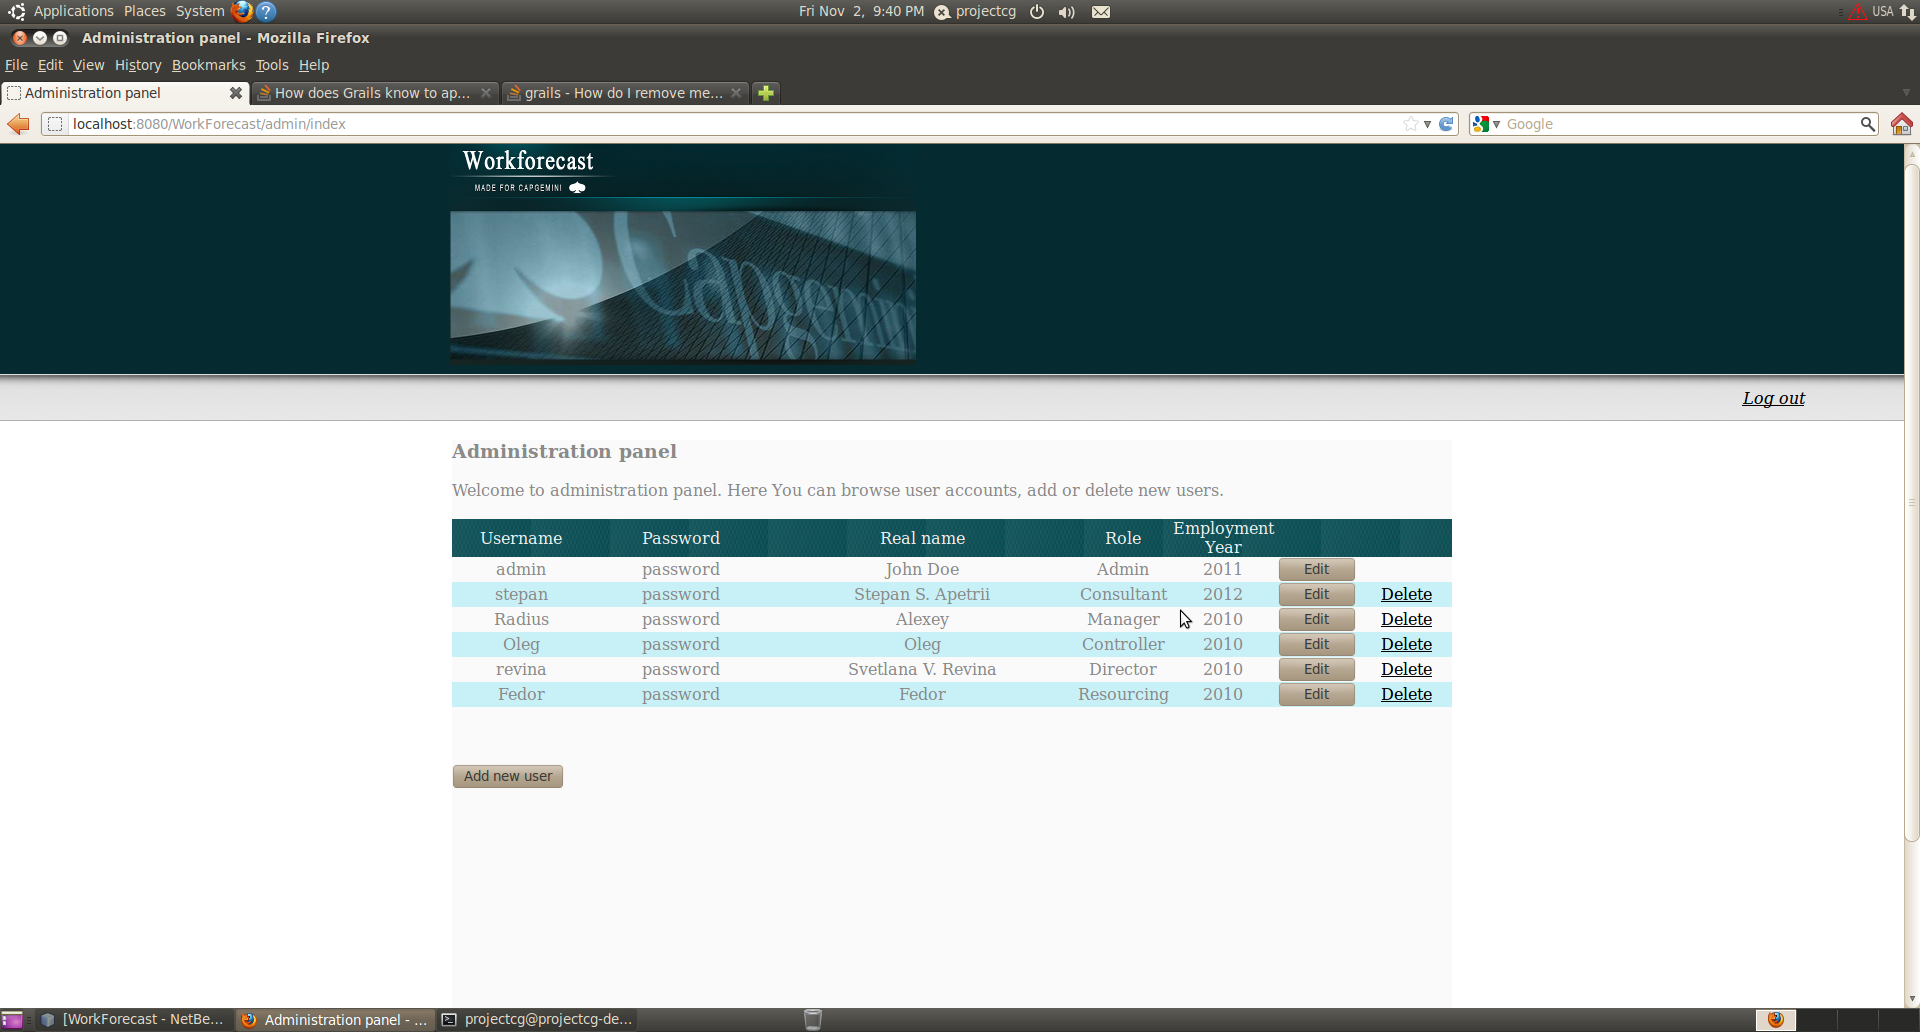Open the Bookmarks menu
Screen dimensions: 1920x1032
coord(208,65)
